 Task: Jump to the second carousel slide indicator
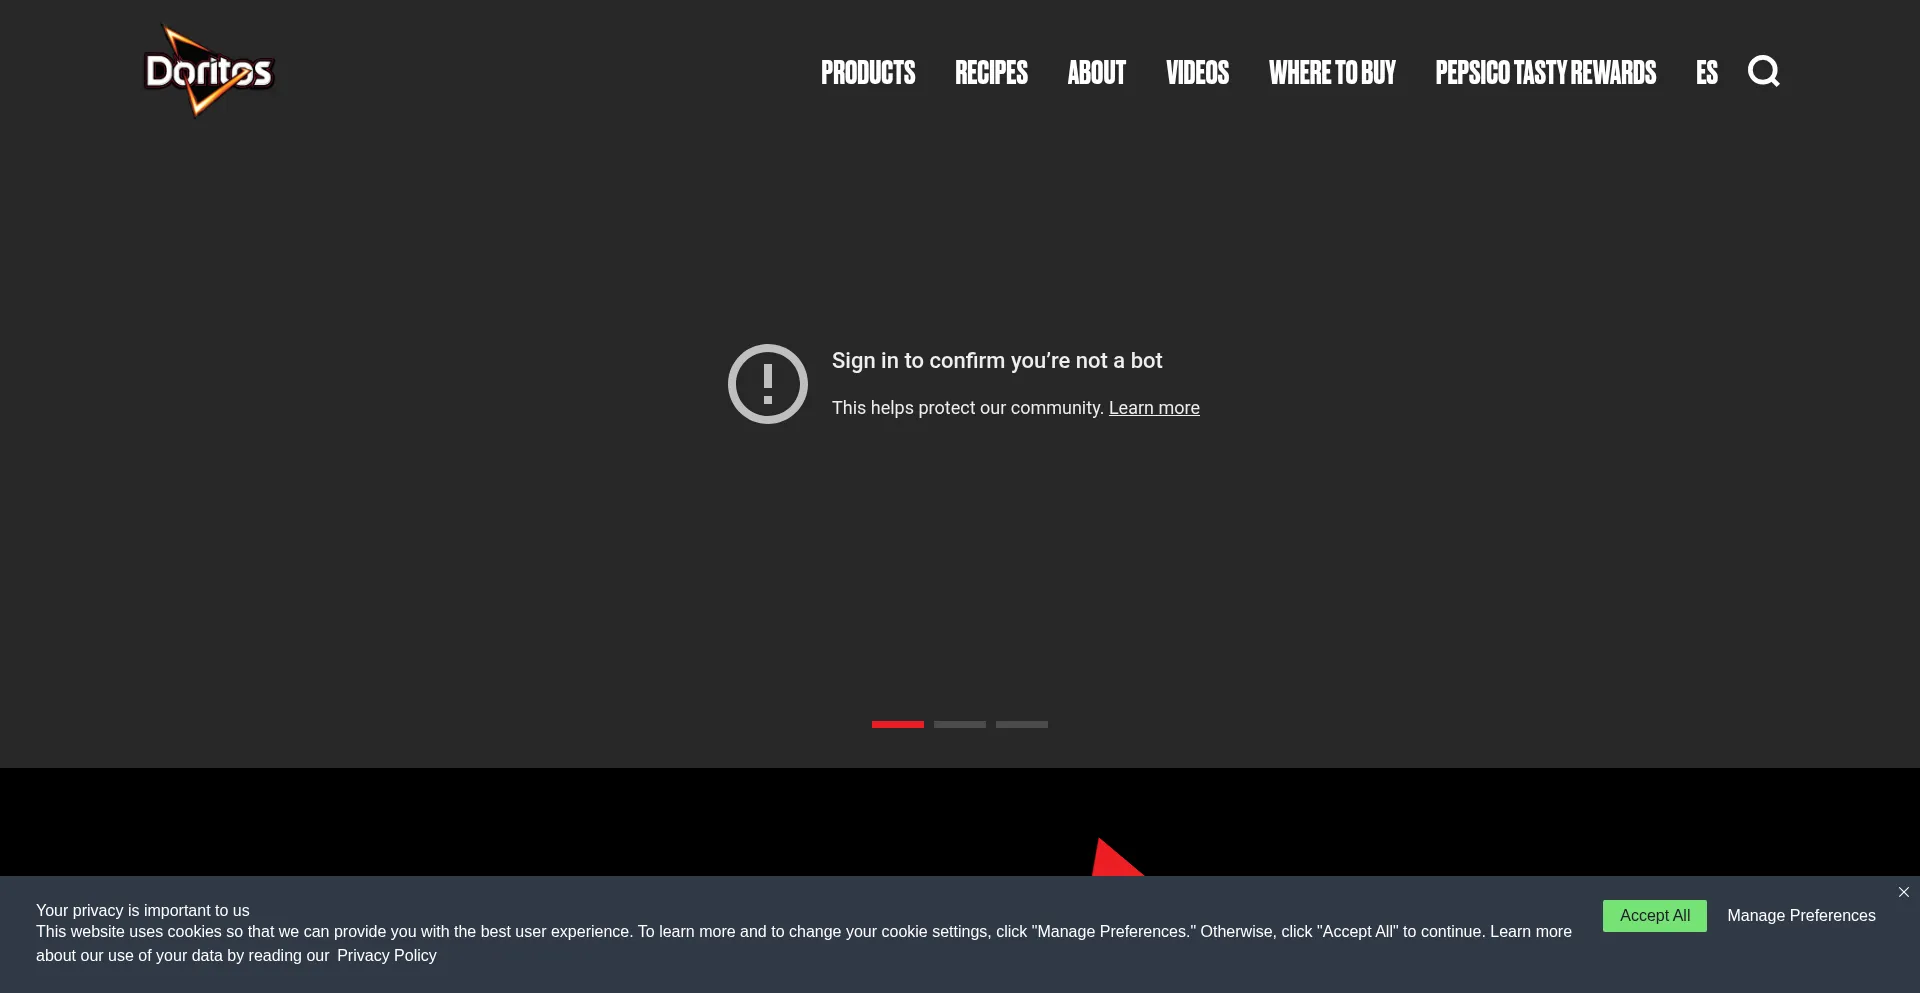pos(960,724)
